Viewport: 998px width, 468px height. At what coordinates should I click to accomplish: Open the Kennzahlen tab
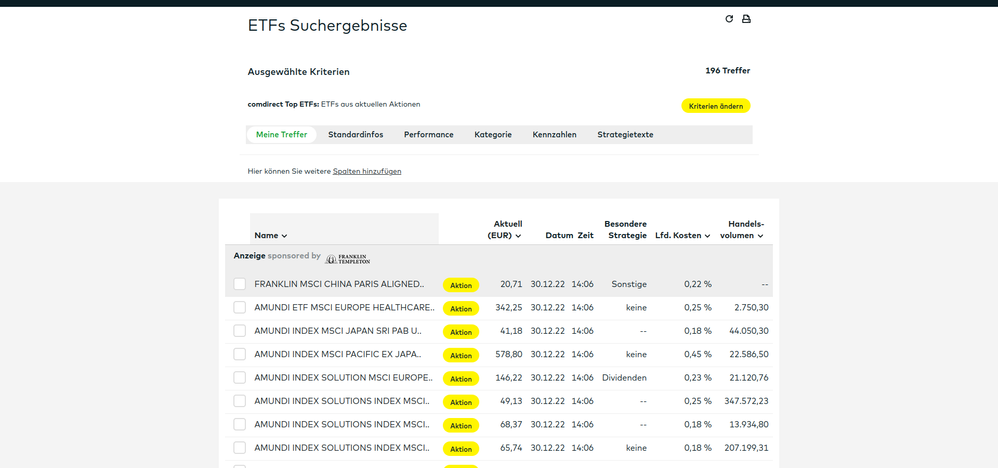[554, 134]
